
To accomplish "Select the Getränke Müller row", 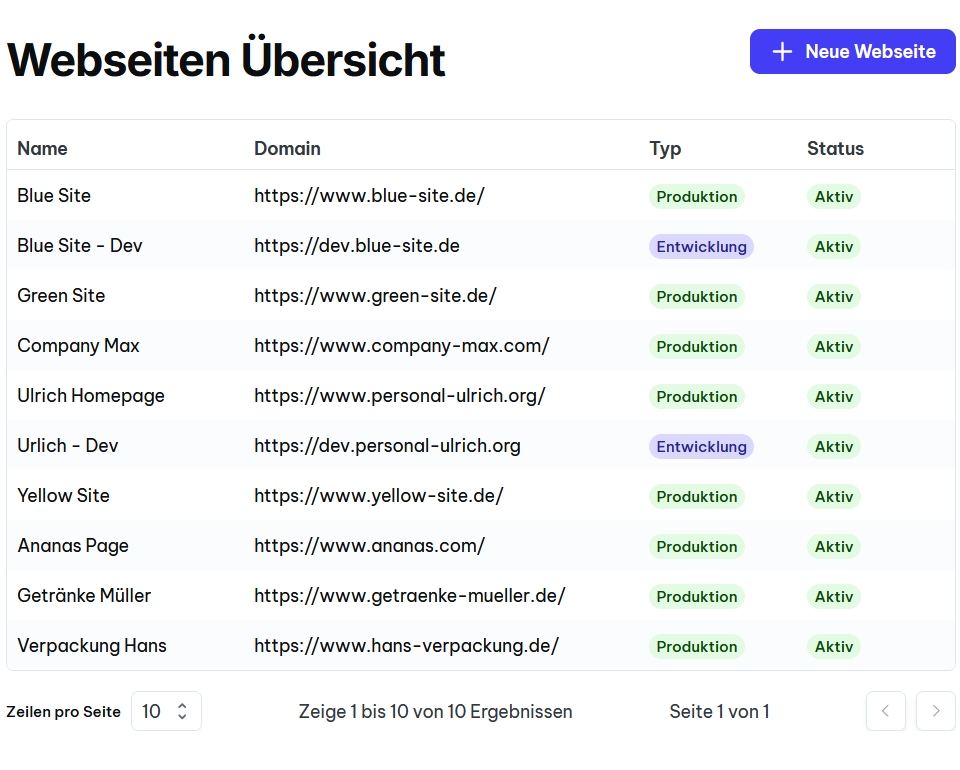I will coord(84,596).
